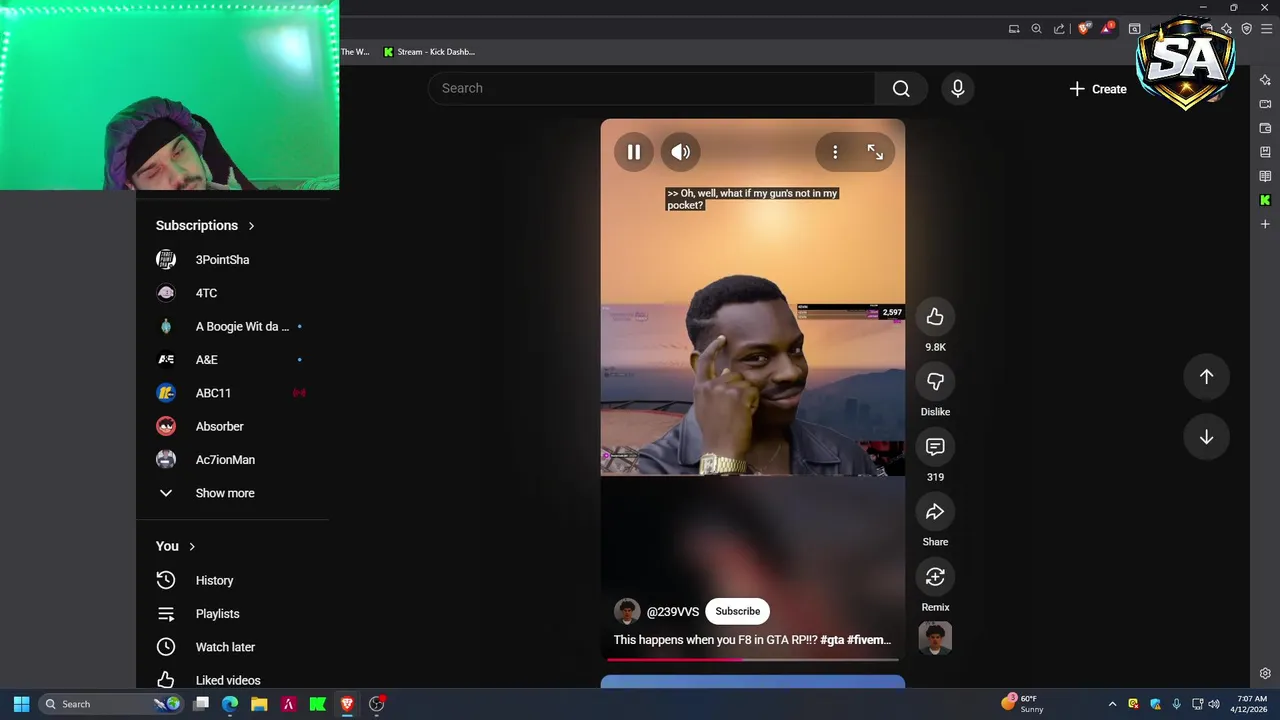Image resolution: width=1280 pixels, height=720 pixels.
Task: Go to the next Short with down arrow
Action: (1206, 437)
